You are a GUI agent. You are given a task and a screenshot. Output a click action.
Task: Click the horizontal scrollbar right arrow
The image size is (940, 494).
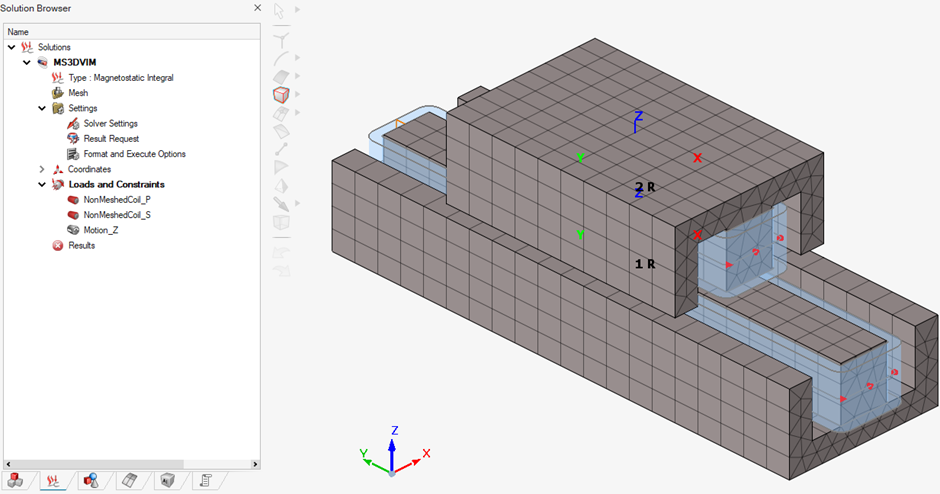click(x=254, y=464)
